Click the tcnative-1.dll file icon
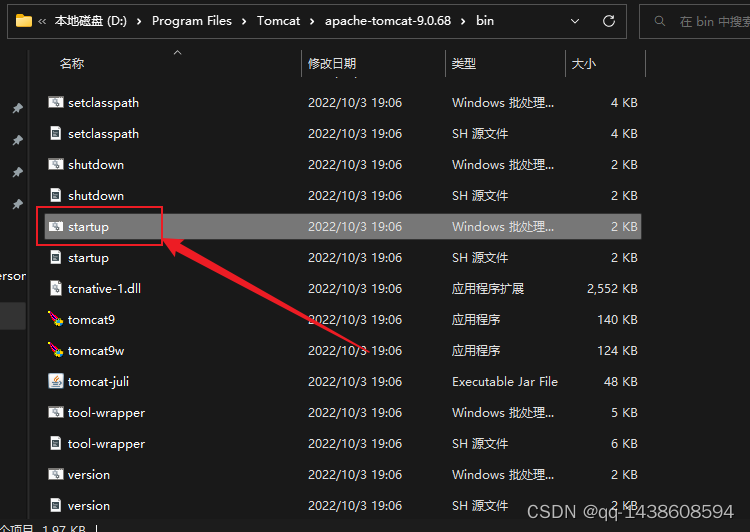This screenshot has width=750, height=532. (55, 288)
